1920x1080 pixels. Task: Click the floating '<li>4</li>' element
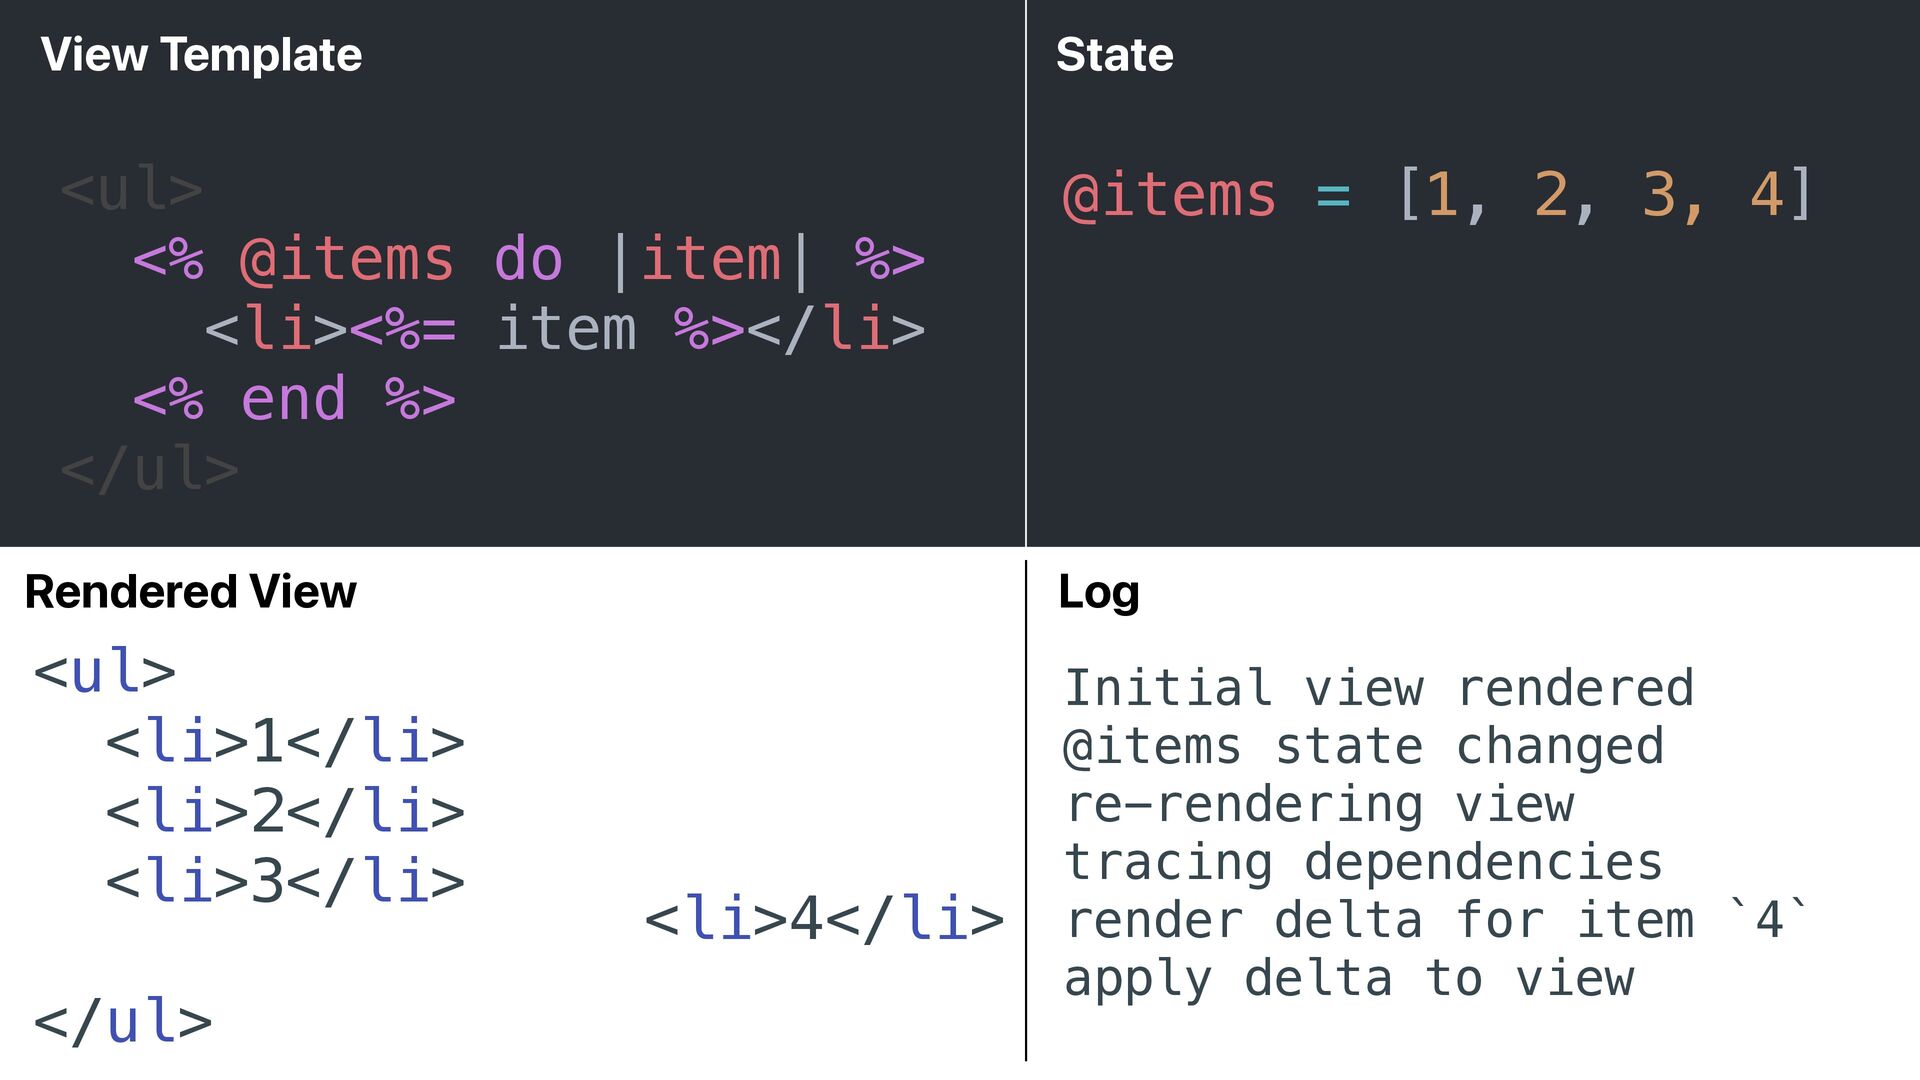tap(824, 918)
